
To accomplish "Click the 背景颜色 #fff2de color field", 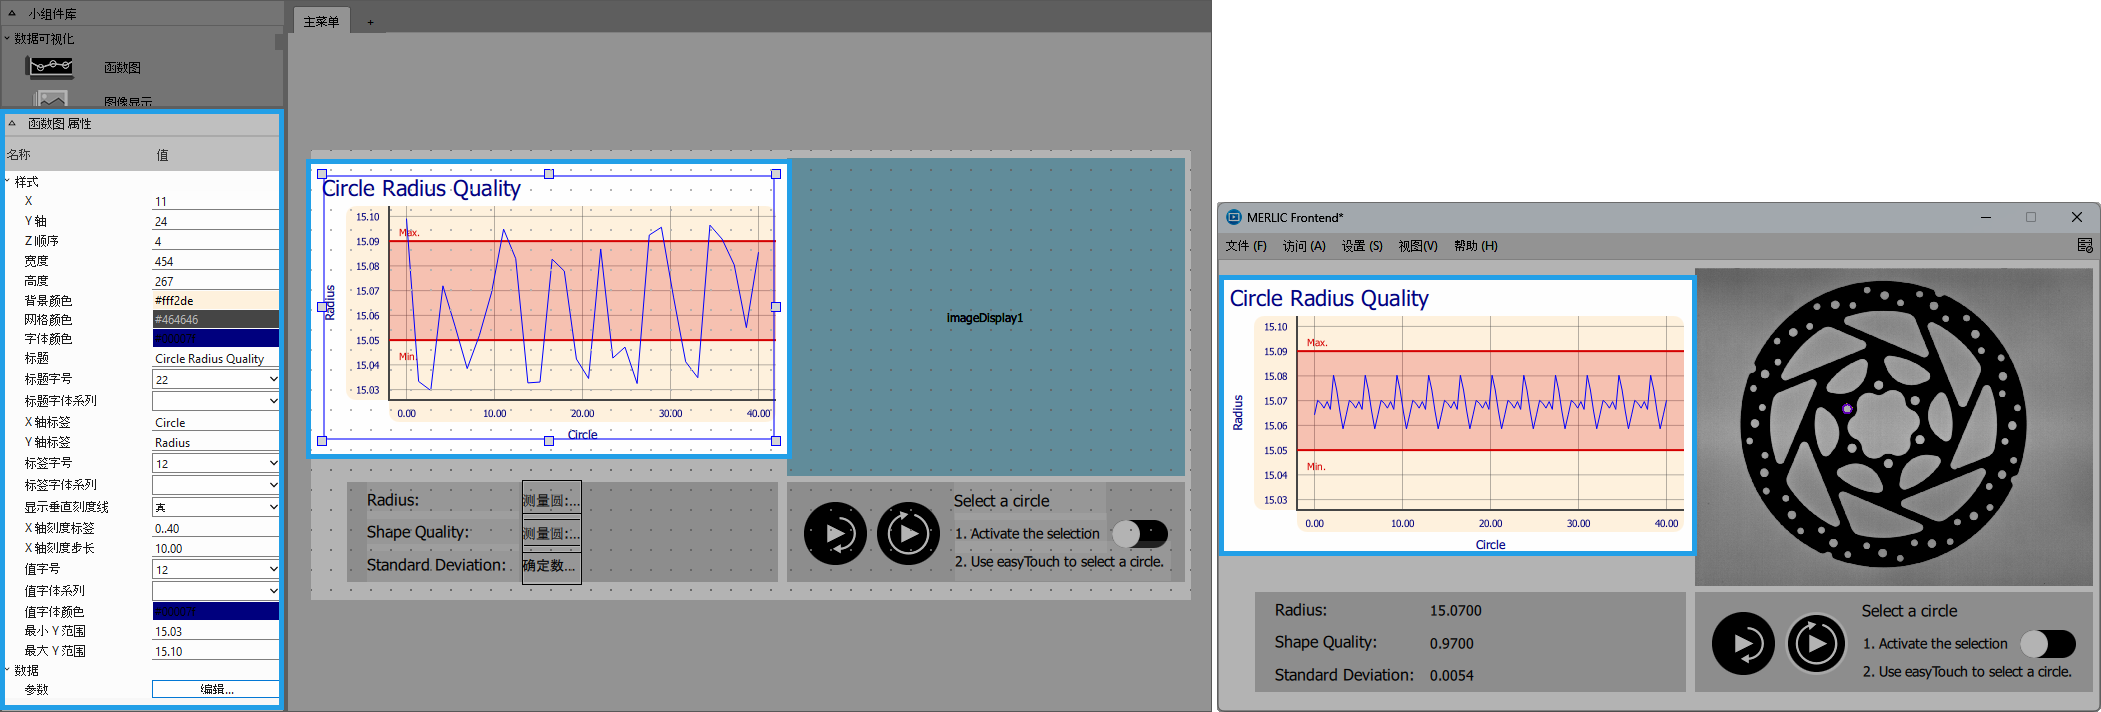I will 215,300.
